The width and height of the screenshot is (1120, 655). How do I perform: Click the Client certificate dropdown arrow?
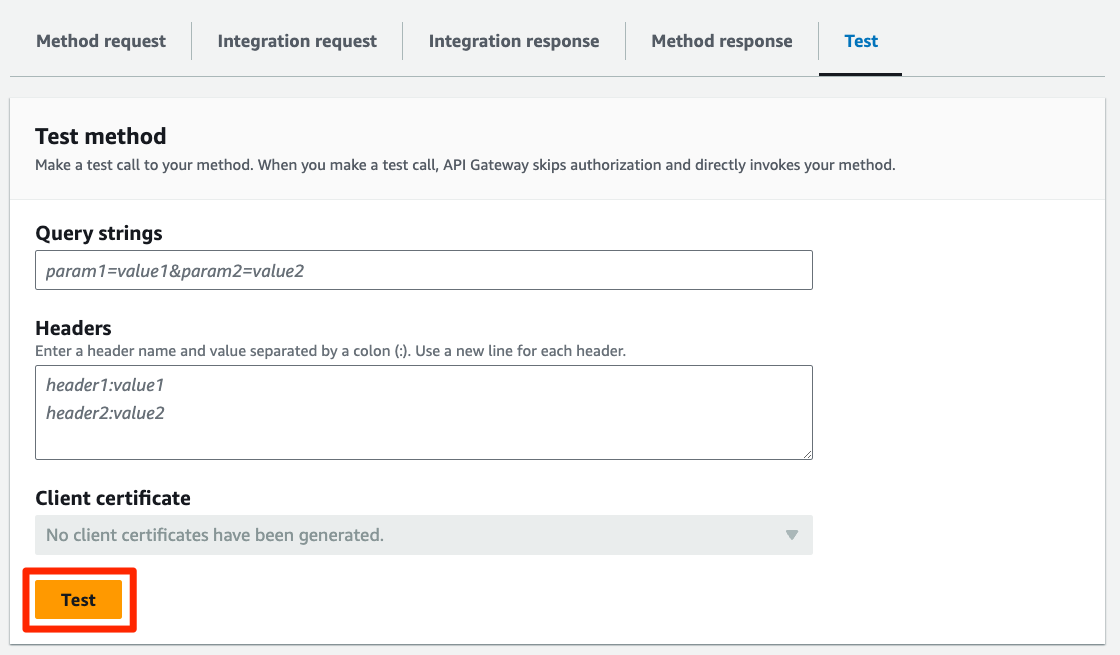coord(792,535)
